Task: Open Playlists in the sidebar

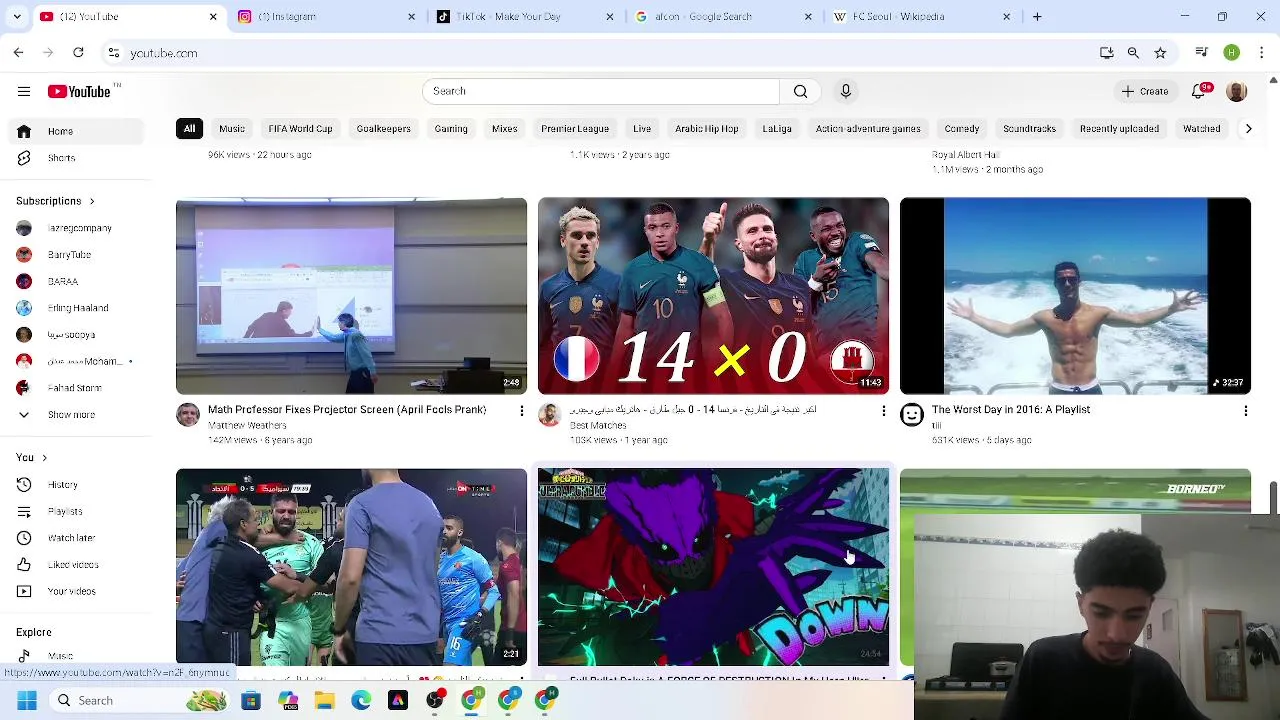Action: click(75, 511)
